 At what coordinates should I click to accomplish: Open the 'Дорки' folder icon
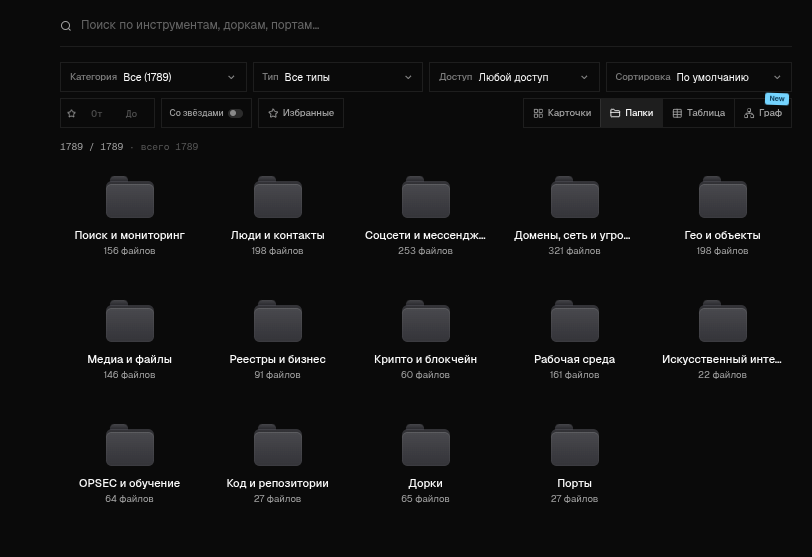click(x=426, y=445)
